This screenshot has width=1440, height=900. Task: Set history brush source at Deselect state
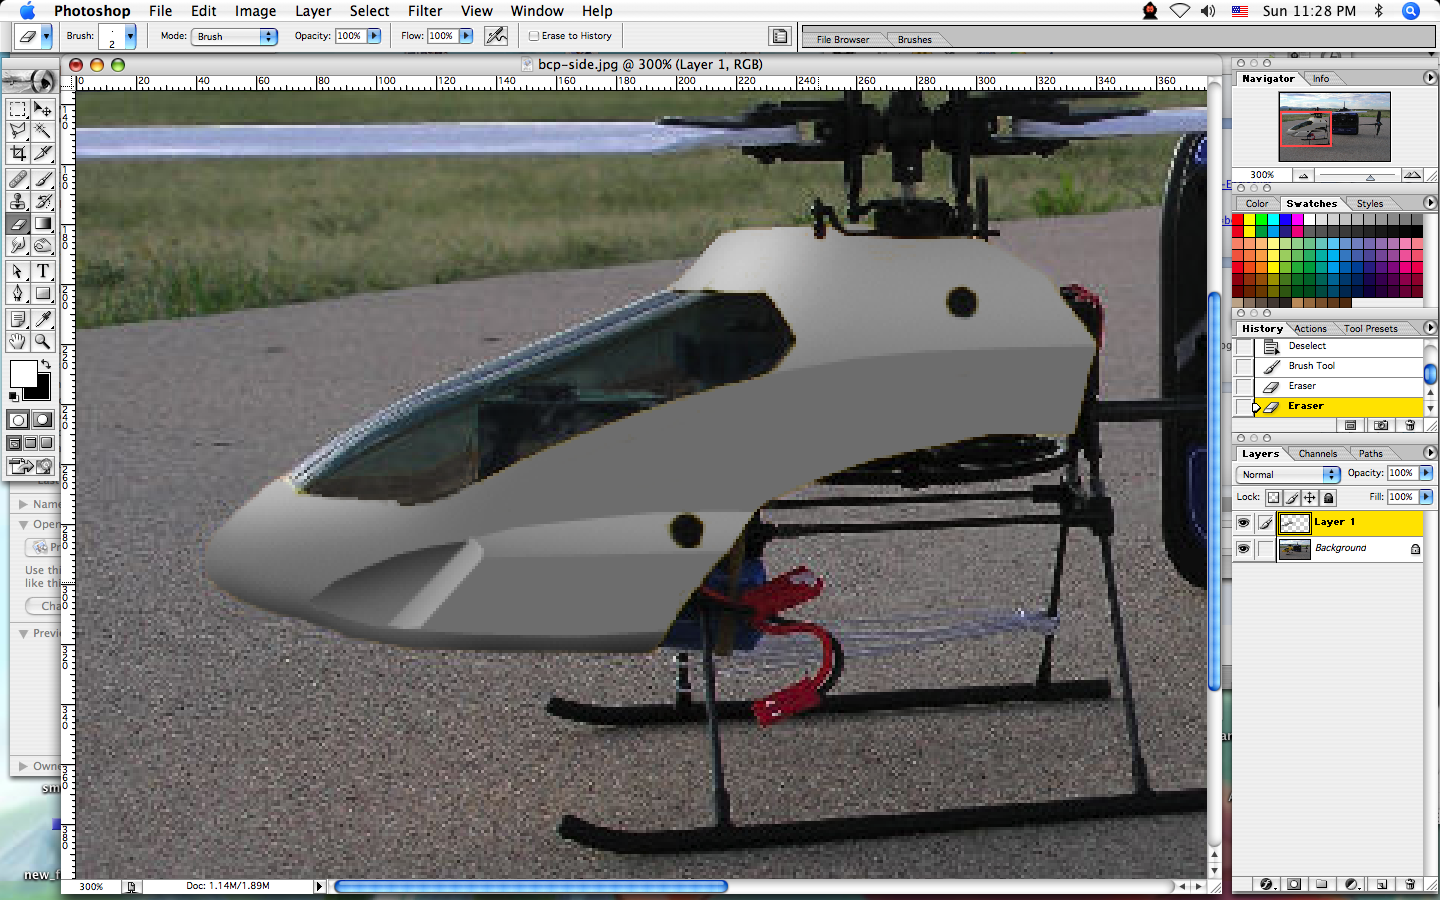pos(1244,347)
